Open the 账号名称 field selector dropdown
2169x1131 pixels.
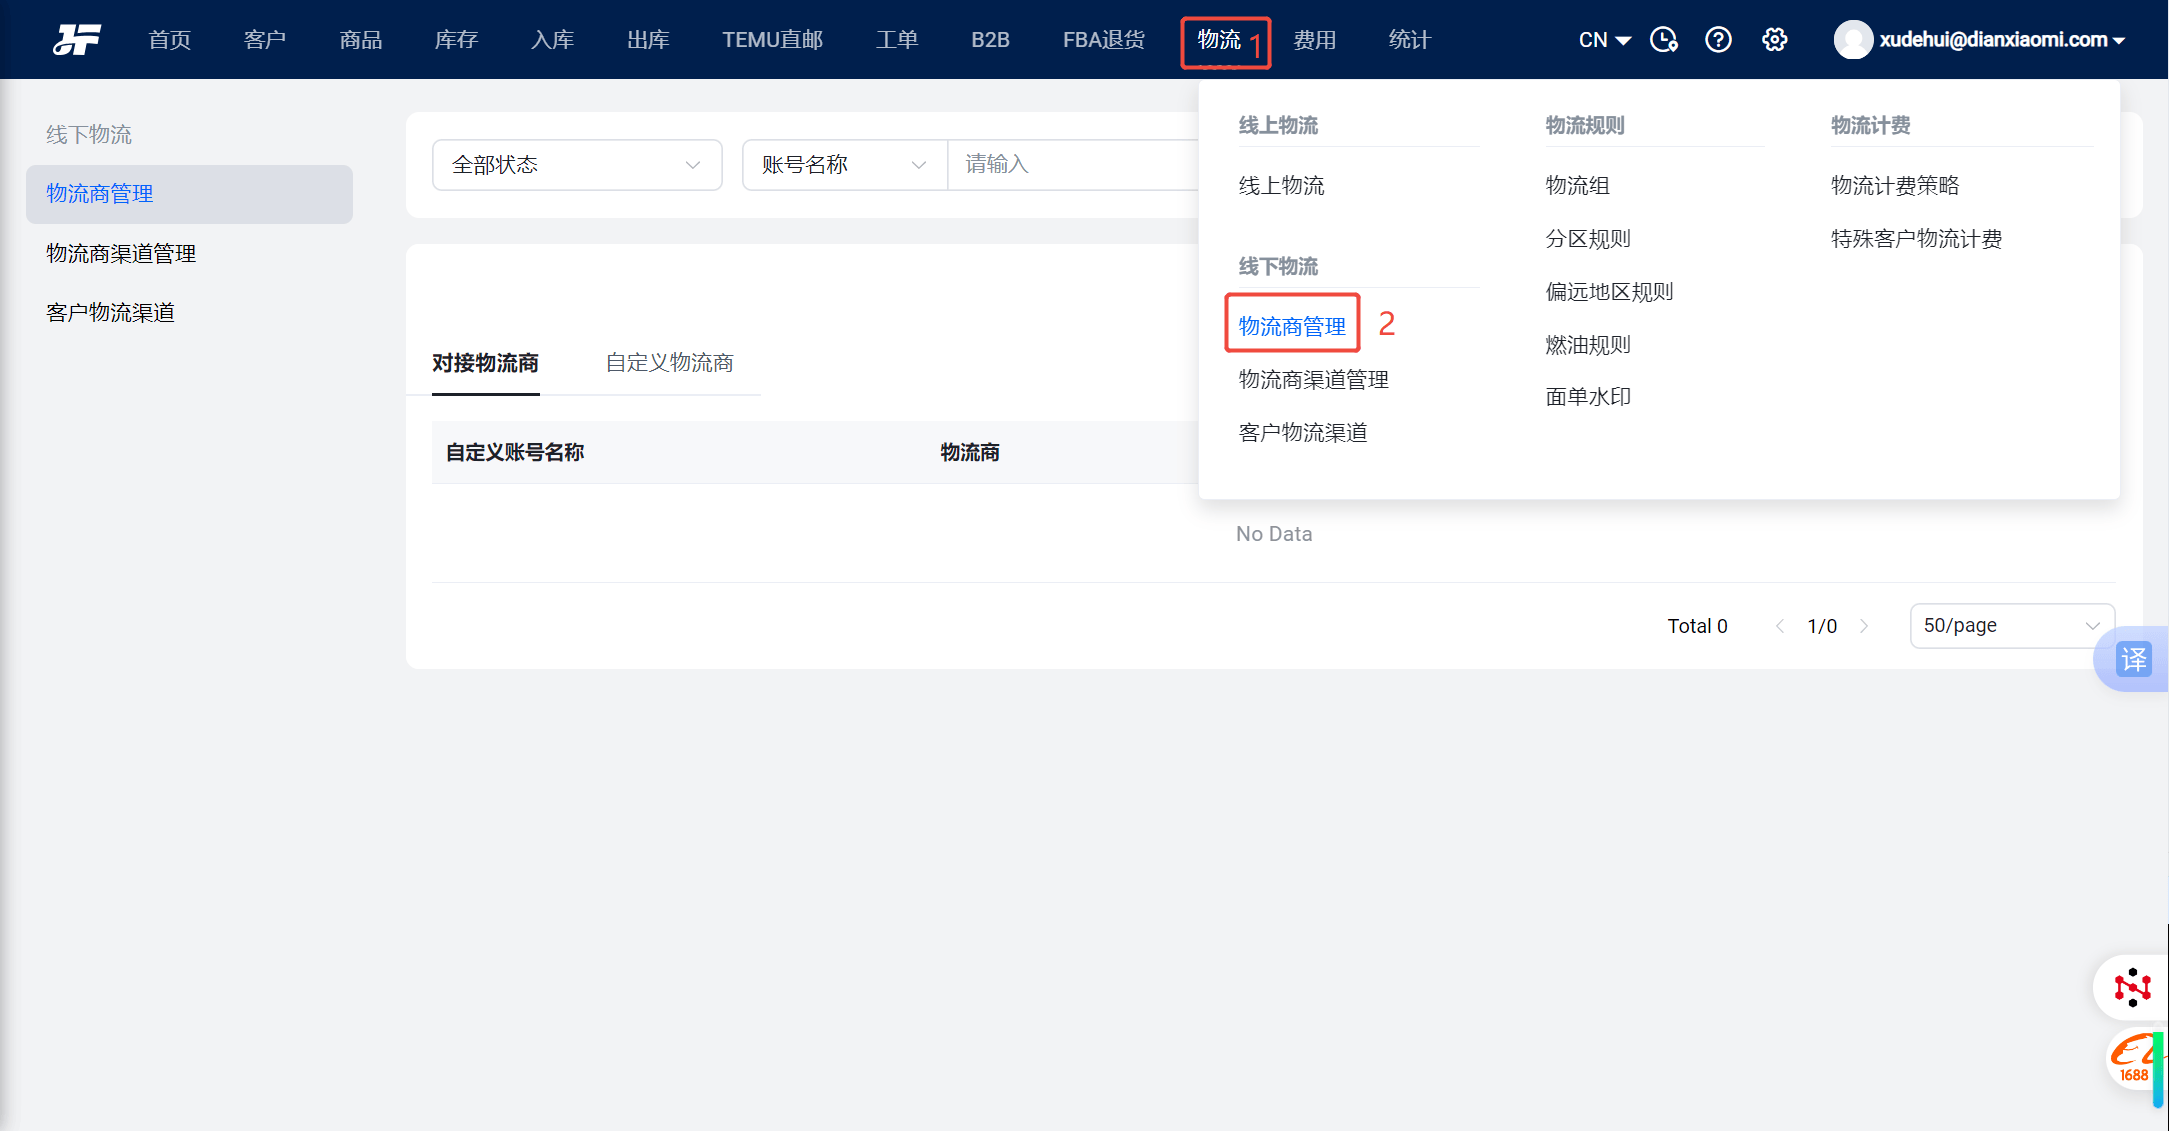(x=843, y=164)
